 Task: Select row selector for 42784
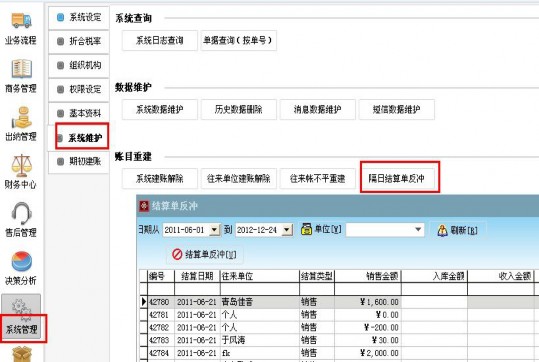coord(144,353)
